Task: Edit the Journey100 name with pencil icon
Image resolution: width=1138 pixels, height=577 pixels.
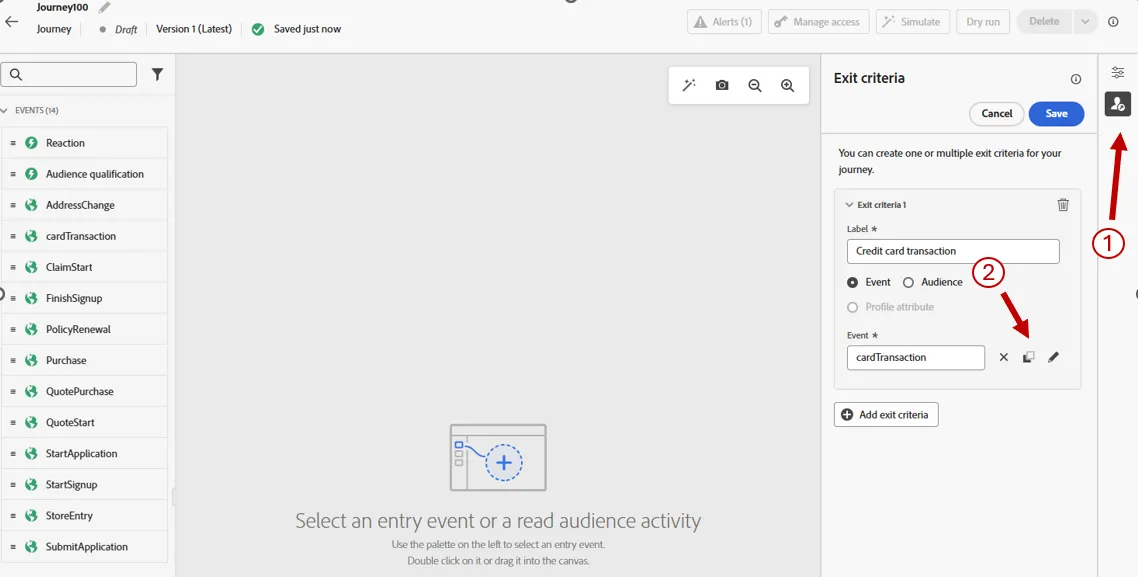Action: tap(105, 7)
